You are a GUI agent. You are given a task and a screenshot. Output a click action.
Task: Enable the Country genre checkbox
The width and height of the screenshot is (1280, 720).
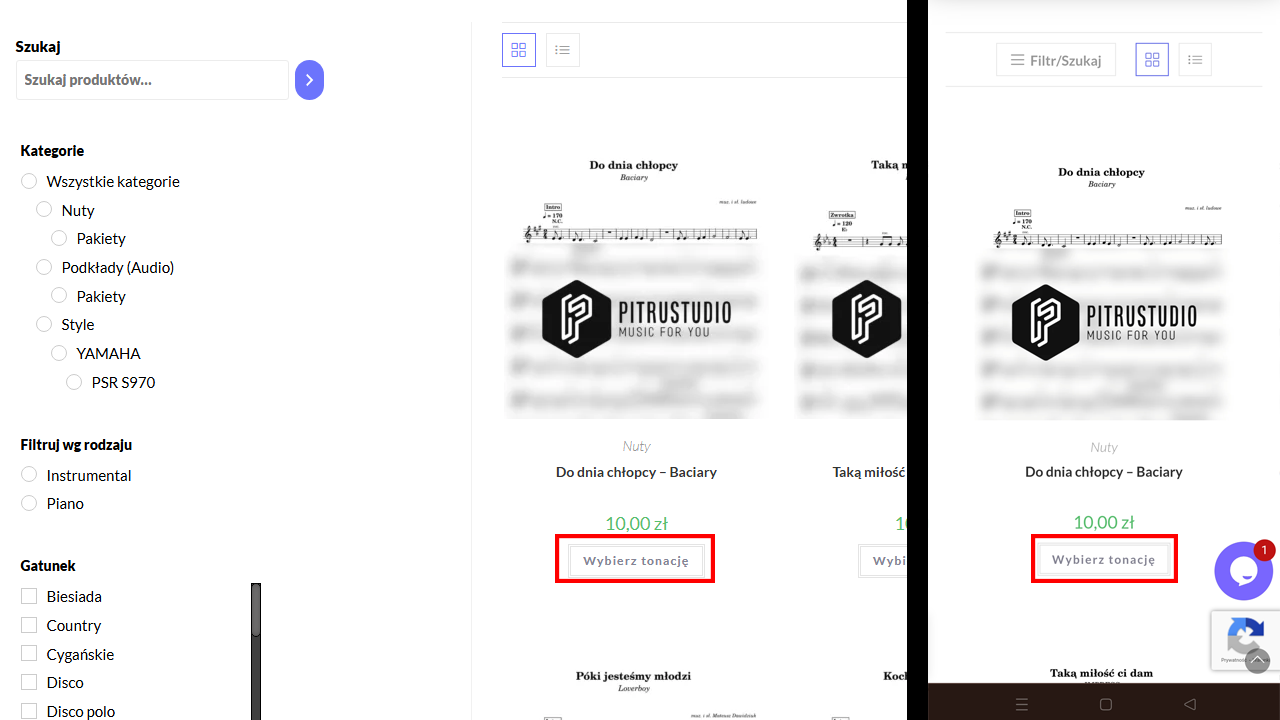29,625
